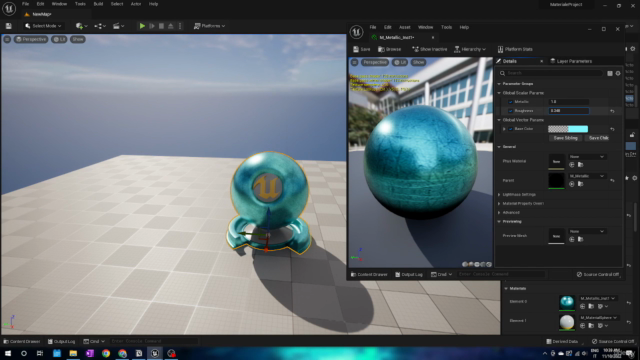640x360 pixels.
Task: Open Help menu in the material instance window
Action: (x=464, y=27)
